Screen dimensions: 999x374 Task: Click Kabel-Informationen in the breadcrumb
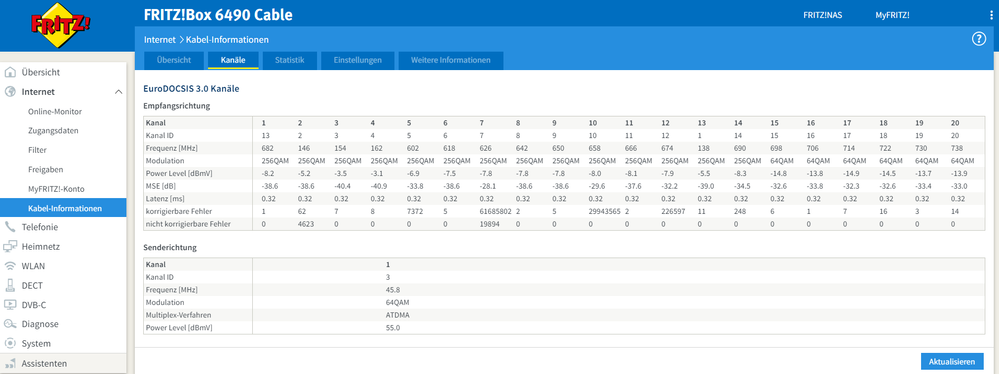[x=227, y=40]
